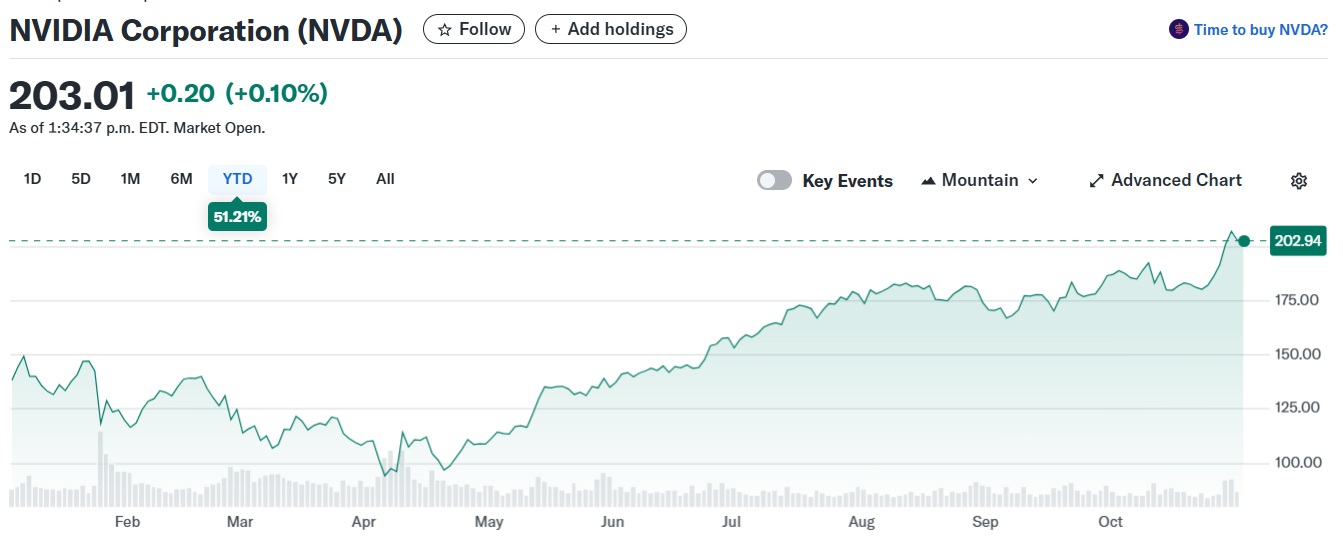Click purple icon beside Time to buy NVDA

click(1179, 30)
